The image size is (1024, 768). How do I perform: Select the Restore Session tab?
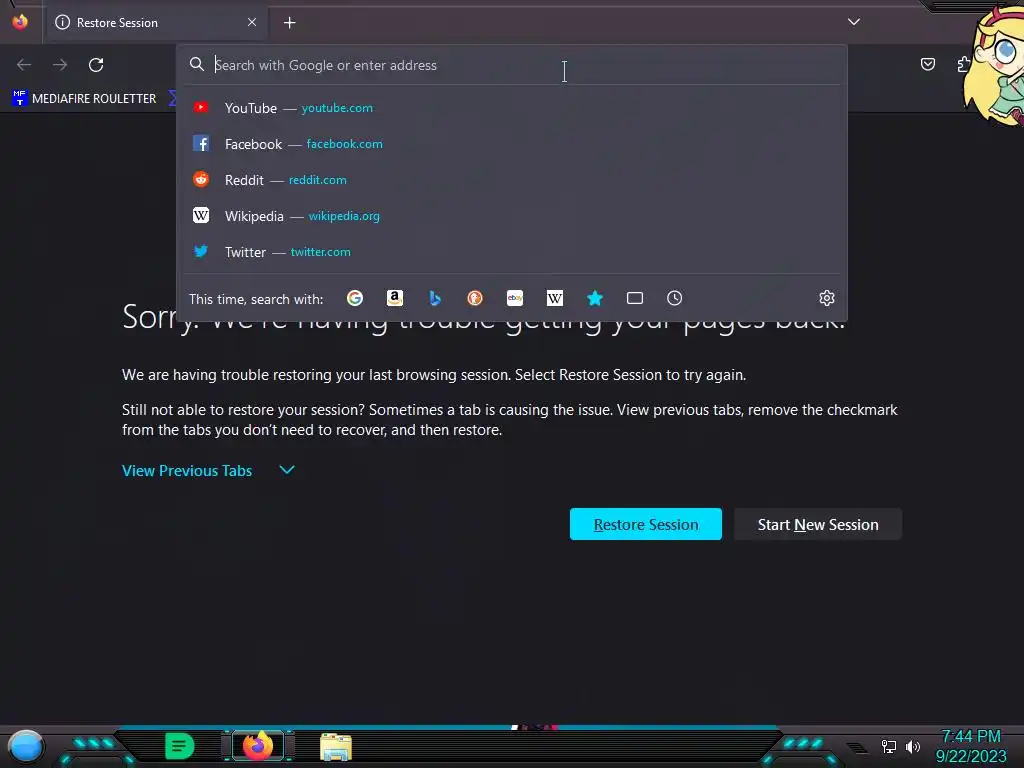point(155,22)
